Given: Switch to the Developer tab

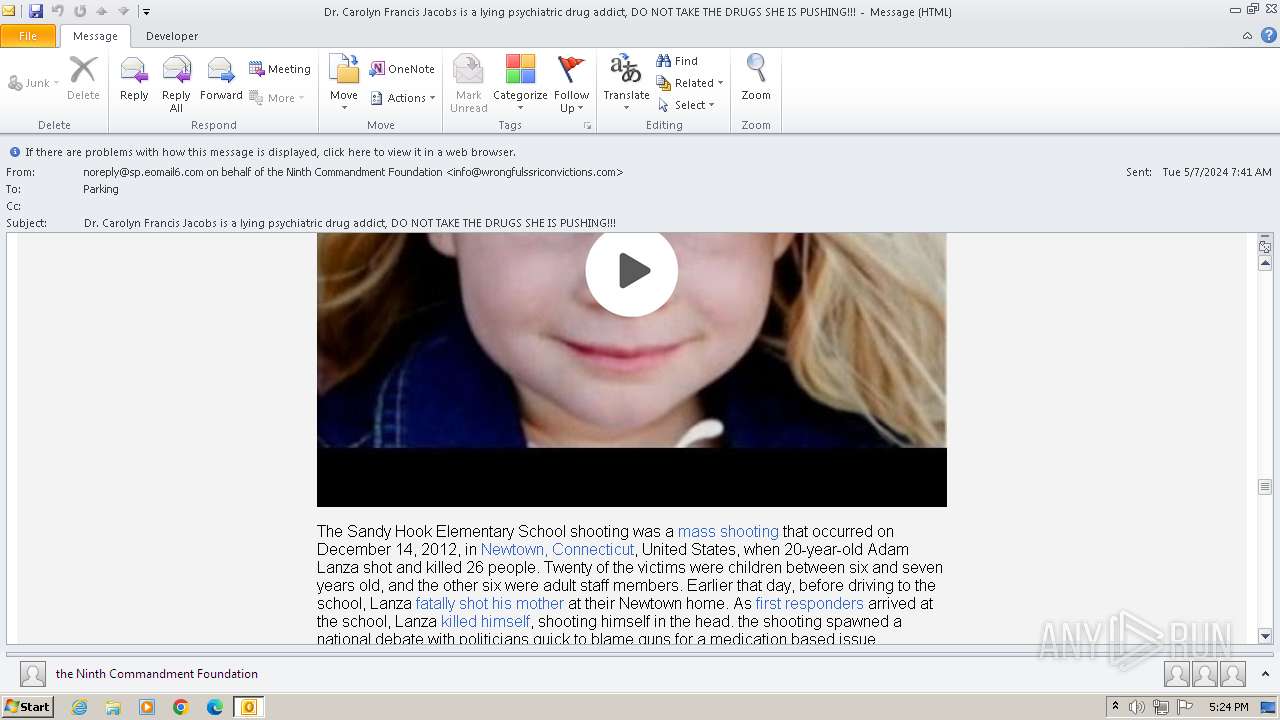Looking at the screenshot, I should click(x=172, y=36).
